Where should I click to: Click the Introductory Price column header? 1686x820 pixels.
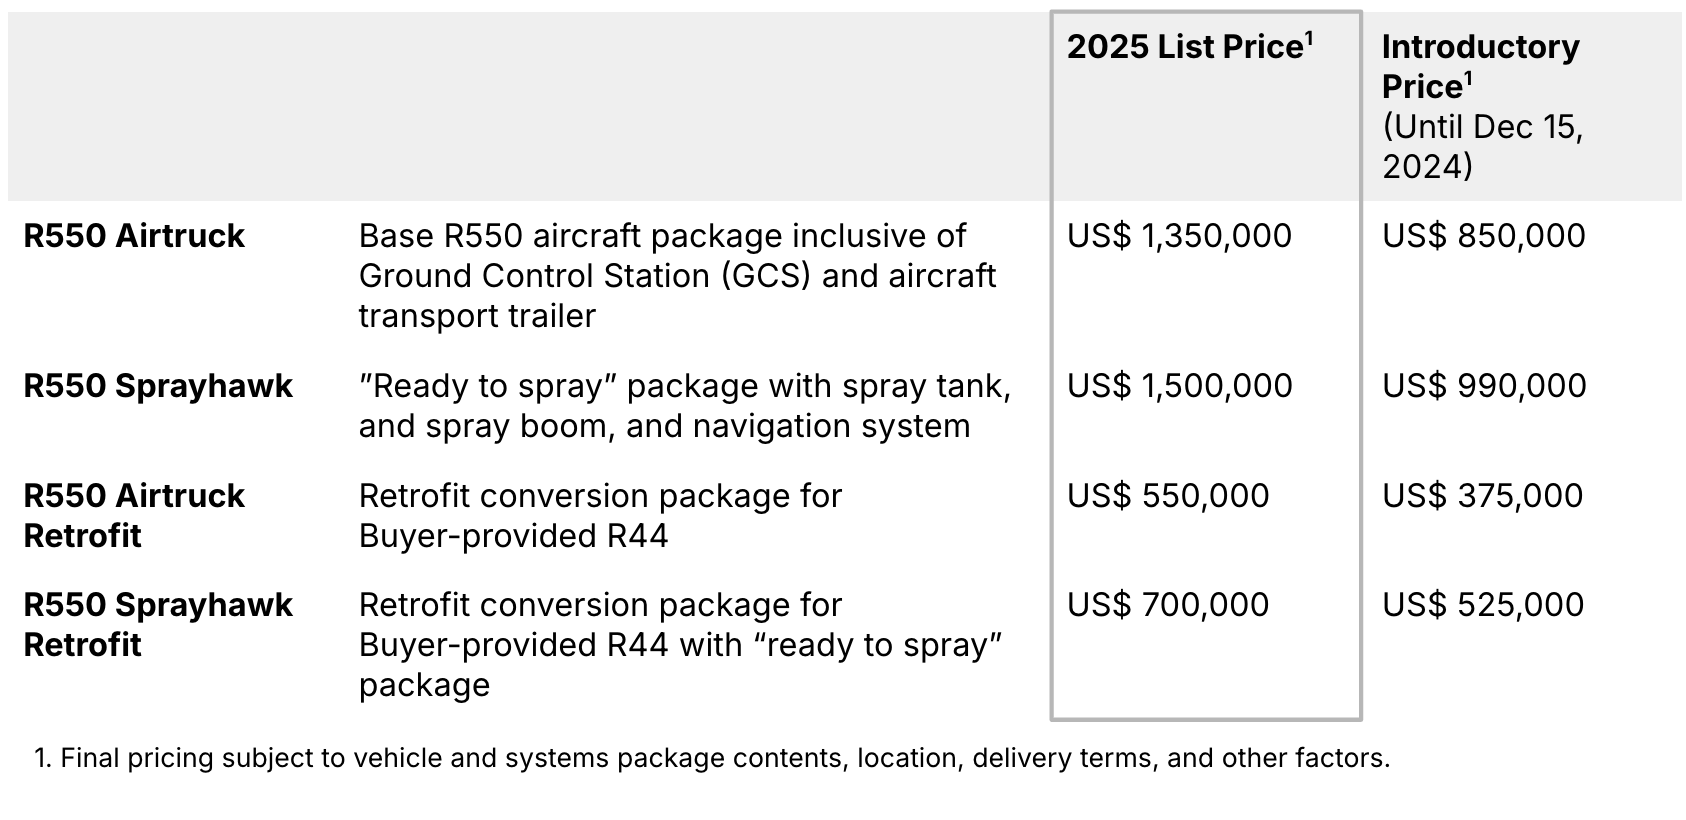tap(1479, 66)
